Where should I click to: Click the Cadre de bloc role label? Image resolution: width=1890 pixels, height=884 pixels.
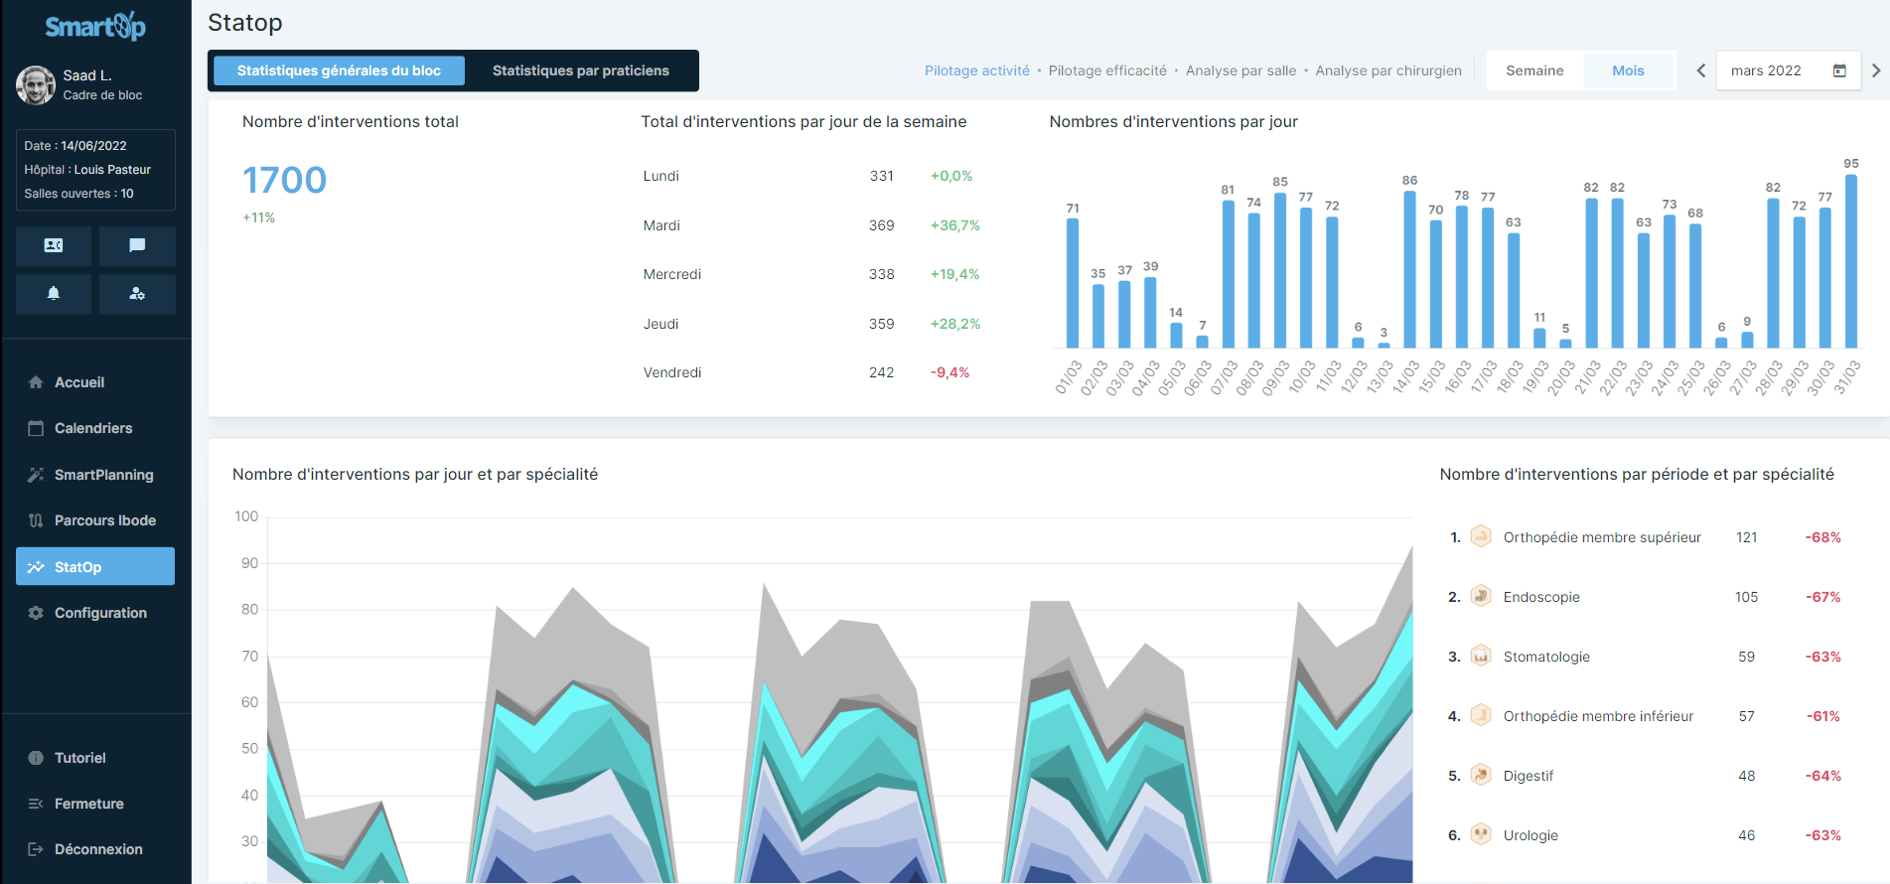pos(102,95)
